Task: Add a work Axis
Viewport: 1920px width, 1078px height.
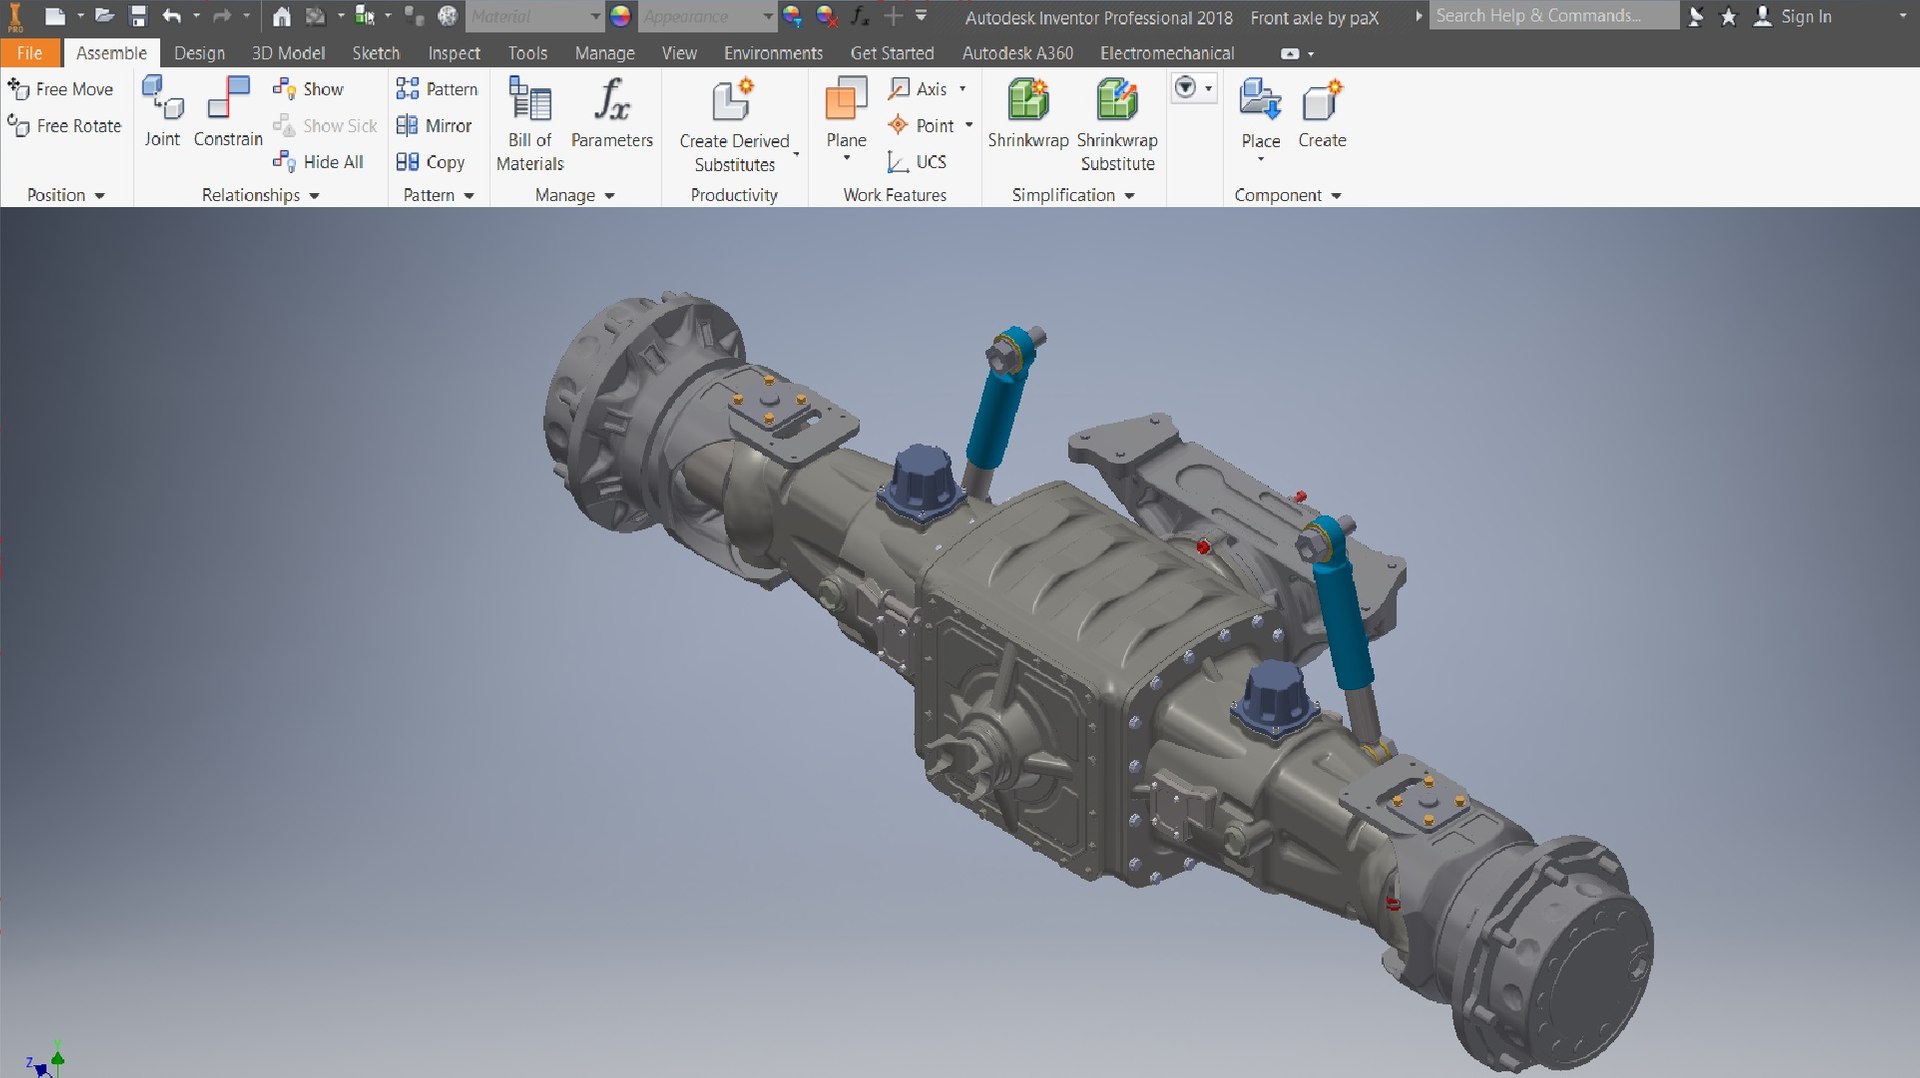Action: [x=917, y=89]
